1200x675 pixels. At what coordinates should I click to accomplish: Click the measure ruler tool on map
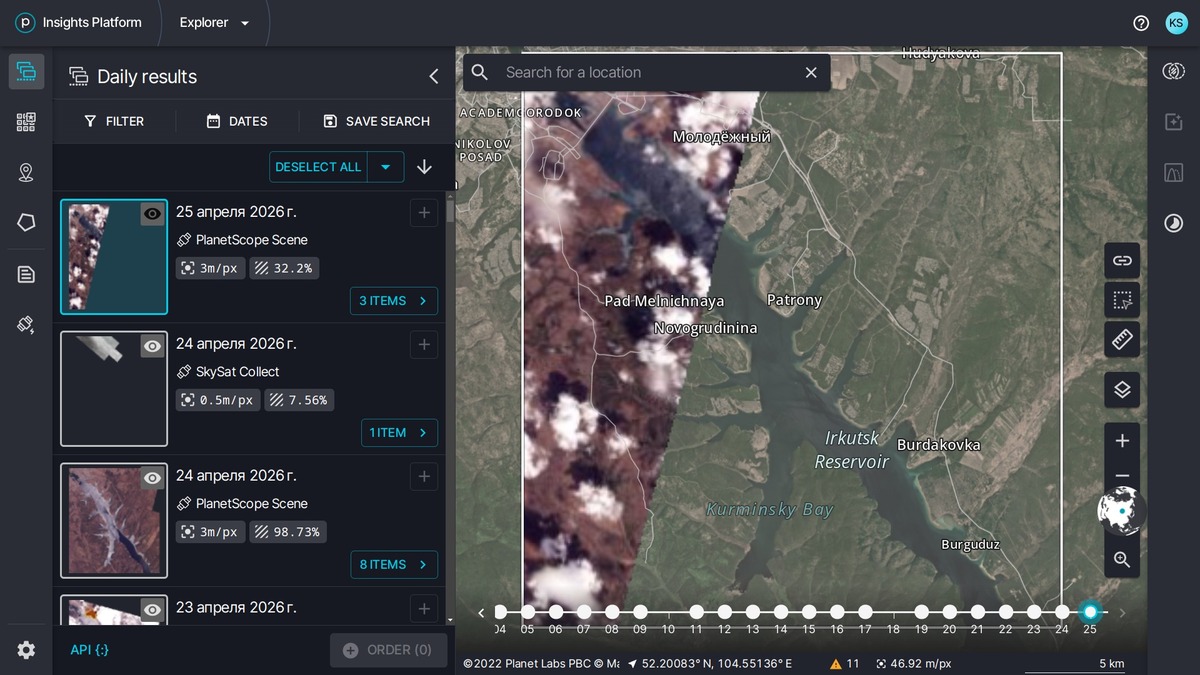1122,339
